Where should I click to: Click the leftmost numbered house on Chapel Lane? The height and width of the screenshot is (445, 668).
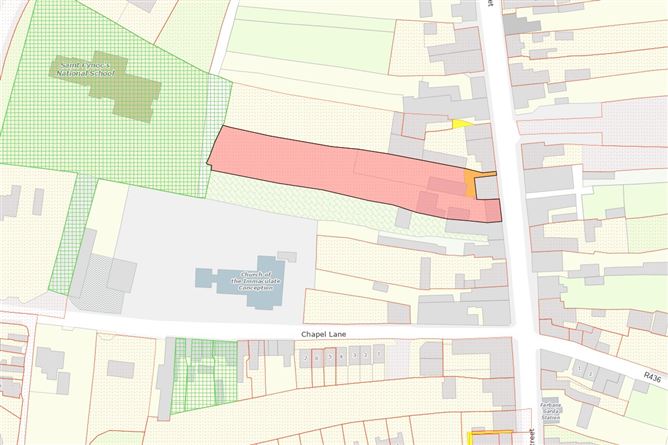(304, 356)
